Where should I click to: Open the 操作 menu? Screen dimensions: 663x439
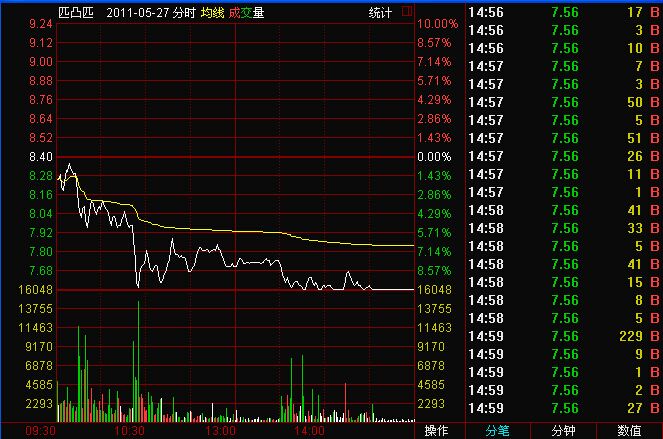pyautogui.click(x=437, y=431)
